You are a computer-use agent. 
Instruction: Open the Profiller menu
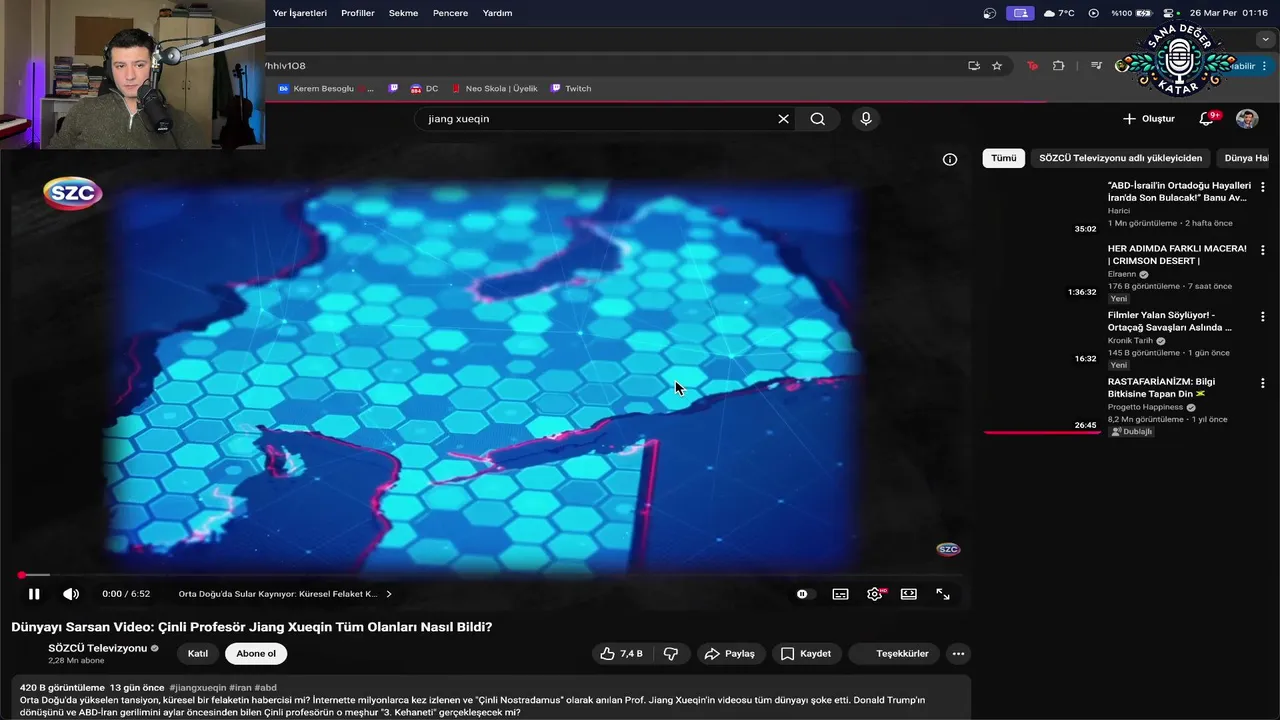358,13
